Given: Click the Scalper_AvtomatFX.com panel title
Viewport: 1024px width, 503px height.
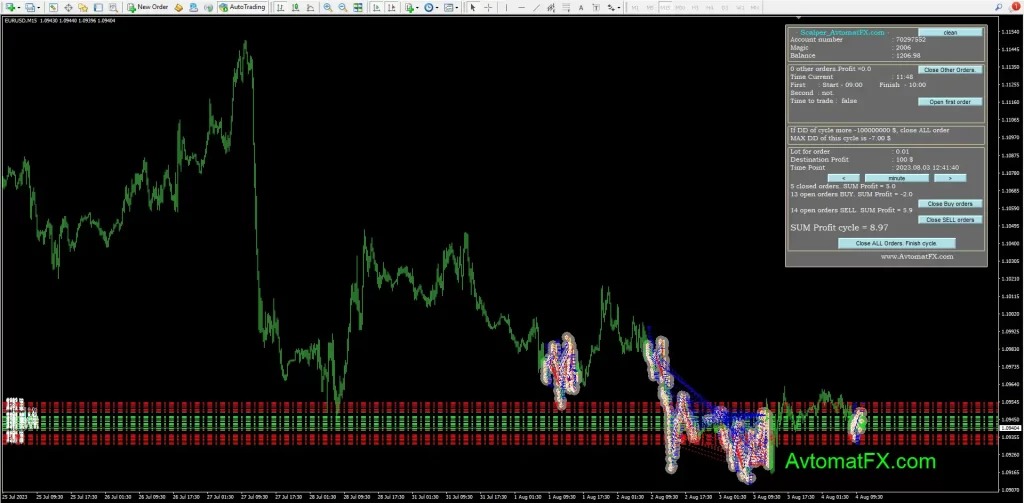Looking at the screenshot, I should (x=842, y=32).
